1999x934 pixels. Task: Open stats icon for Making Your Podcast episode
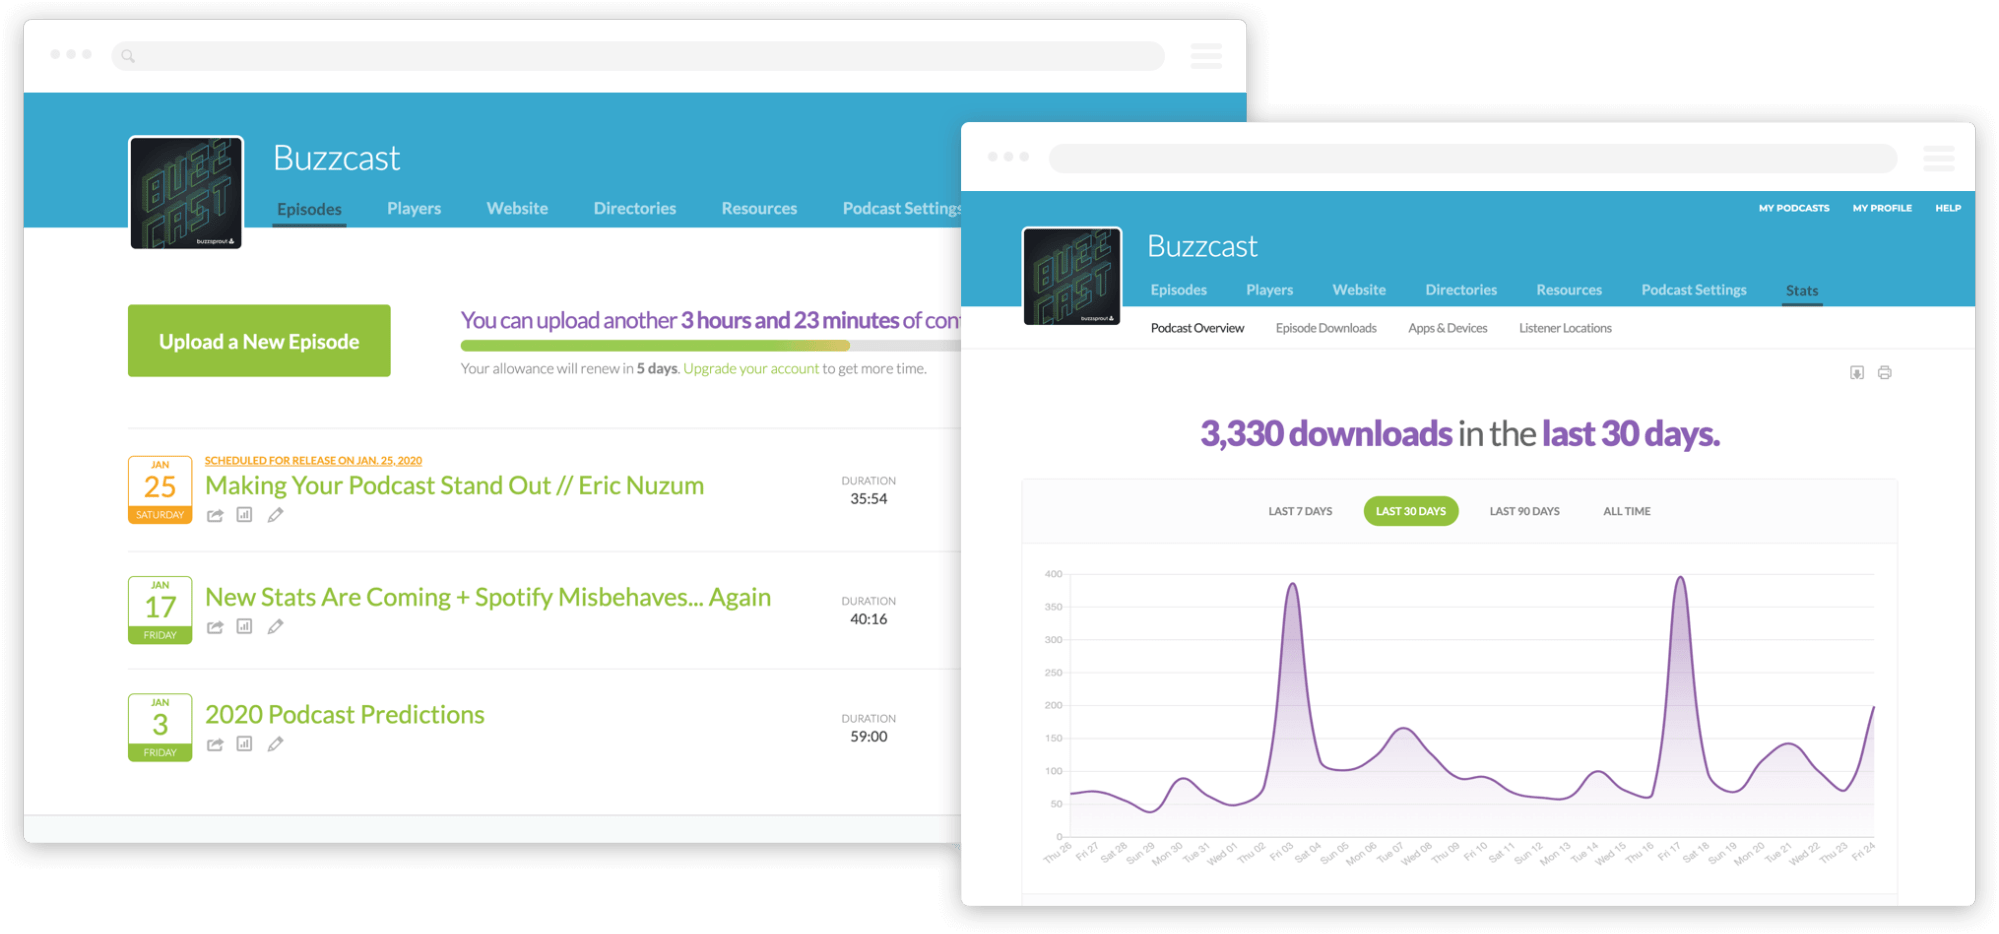tap(244, 515)
